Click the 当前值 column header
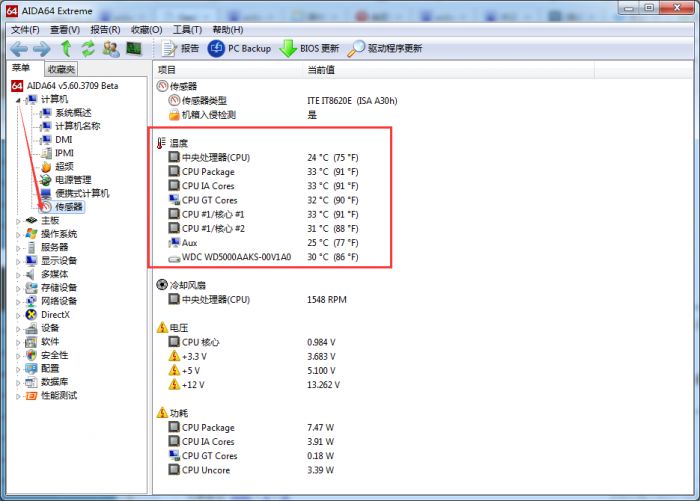 [x=448, y=70]
